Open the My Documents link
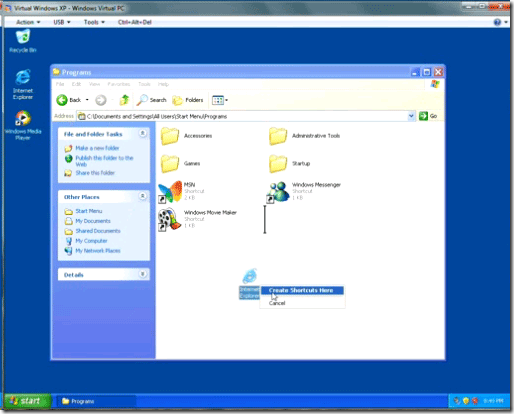 point(93,221)
